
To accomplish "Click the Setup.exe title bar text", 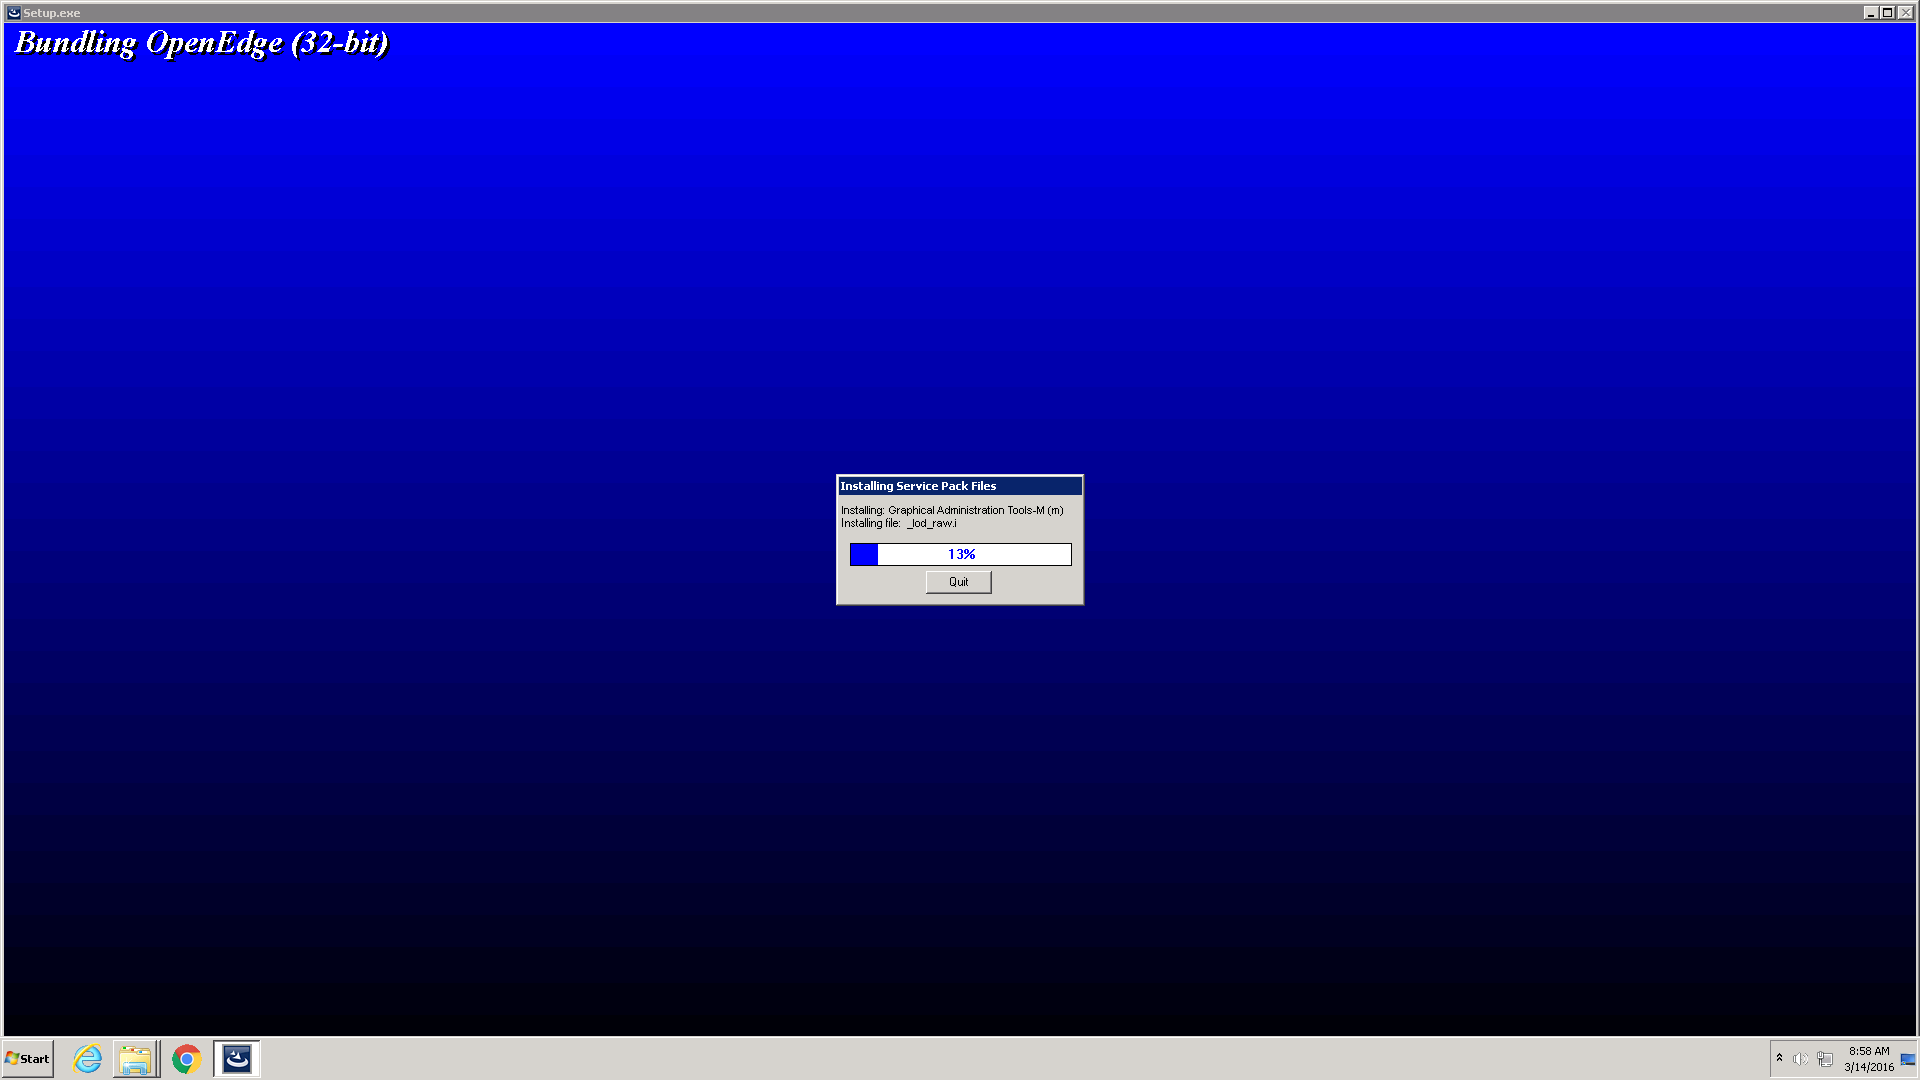I will coord(52,13).
